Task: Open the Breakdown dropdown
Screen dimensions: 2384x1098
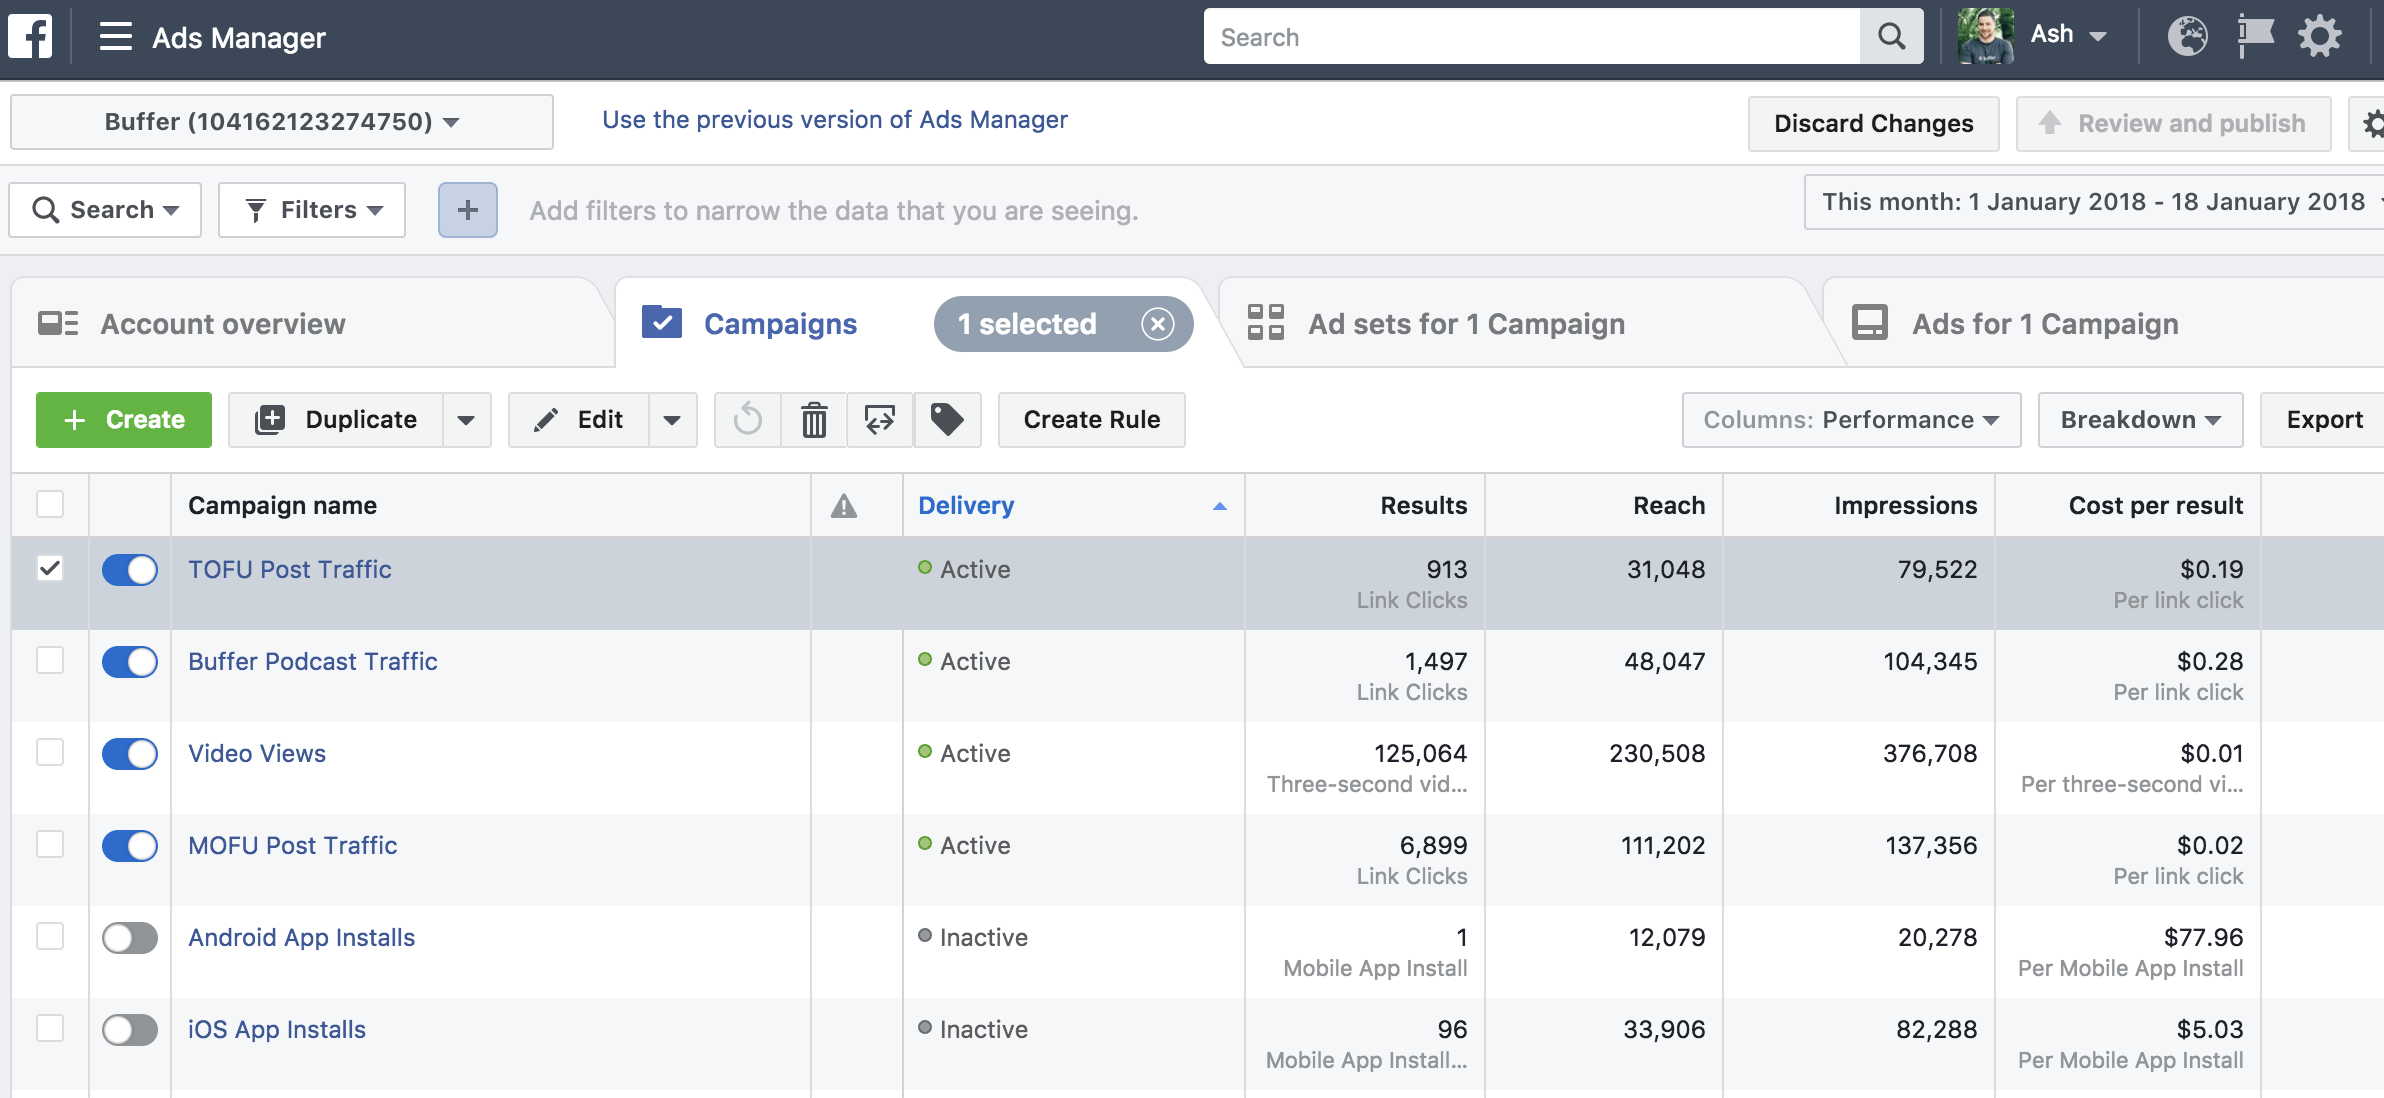Action: pyautogui.click(x=2139, y=420)
